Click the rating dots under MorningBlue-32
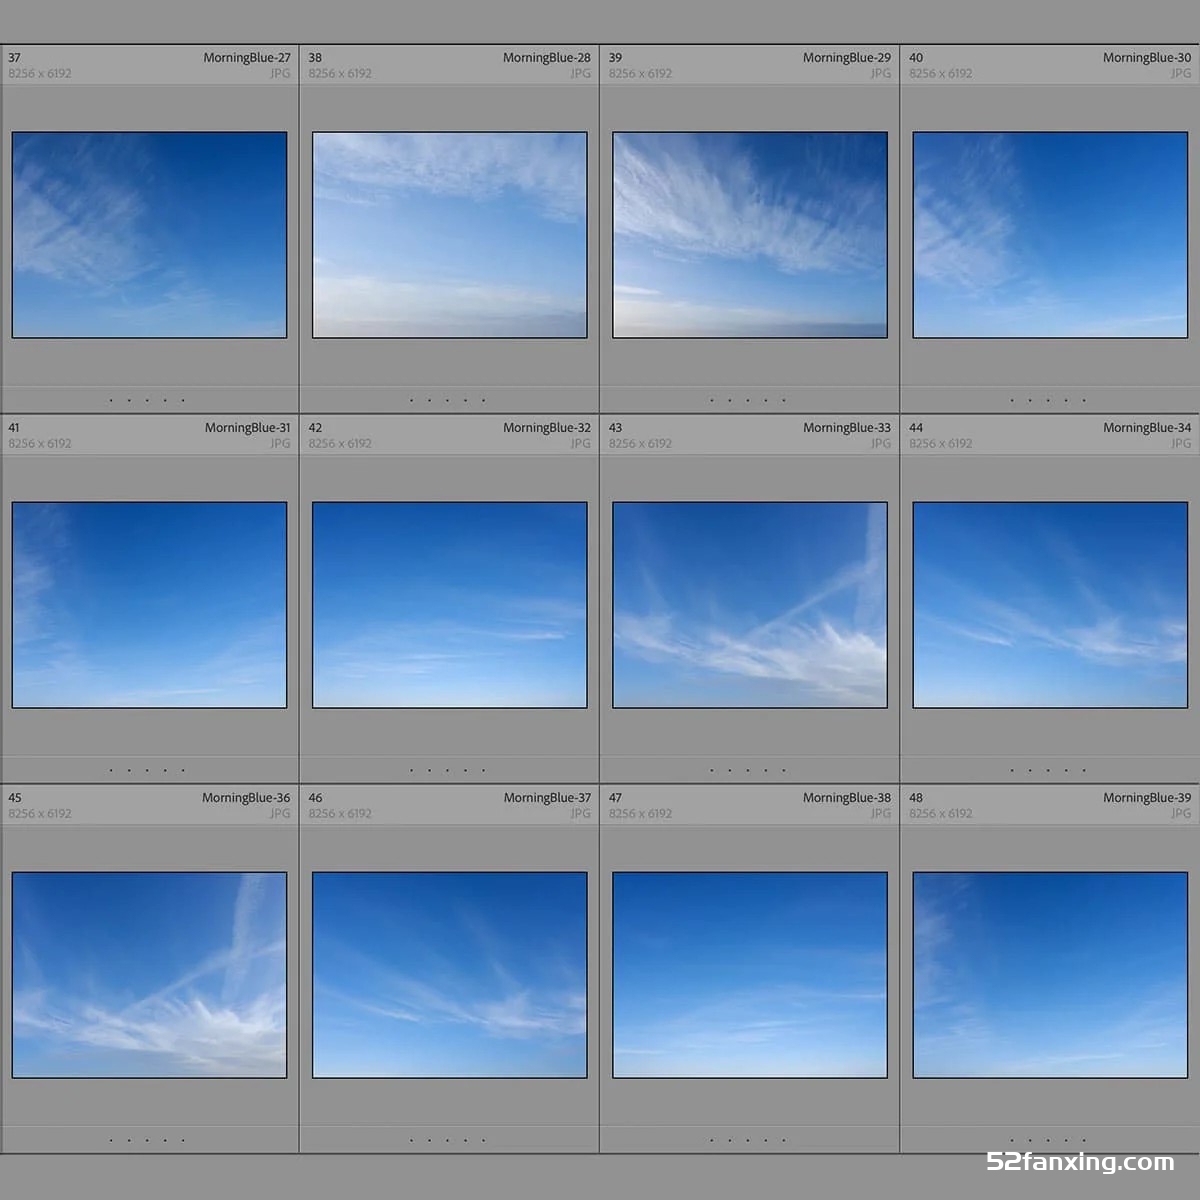1200x1200 pixels. tap(447, 770)
